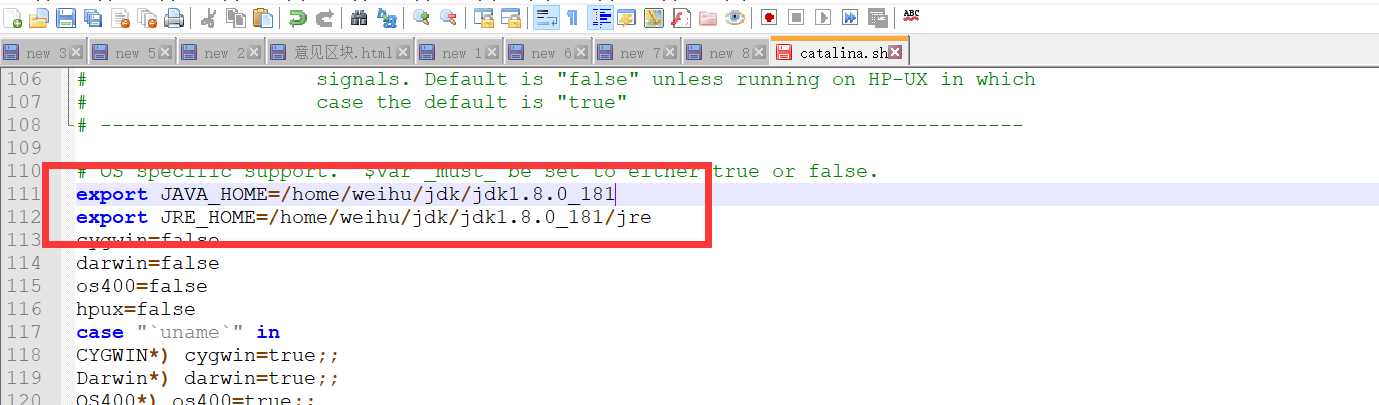Print the document with the printer icon
This screenshot has height=405, width=1379.
174,18
